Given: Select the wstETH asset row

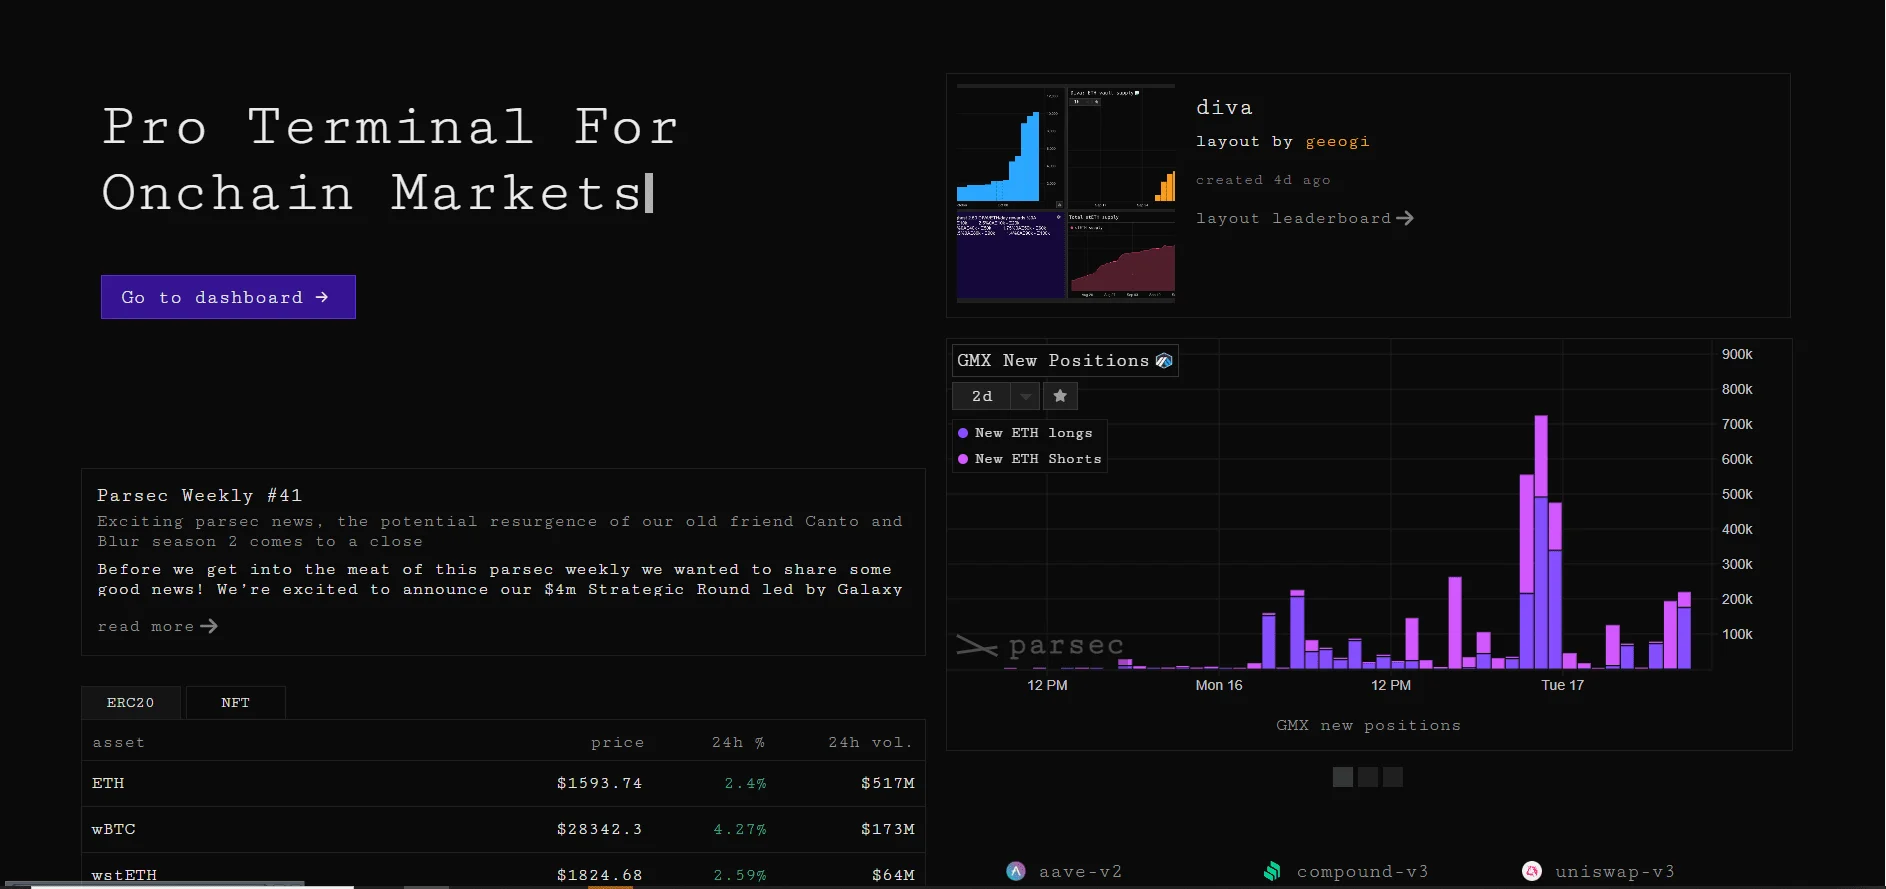Looking at the screenshot, I should [x=503, y=871].
